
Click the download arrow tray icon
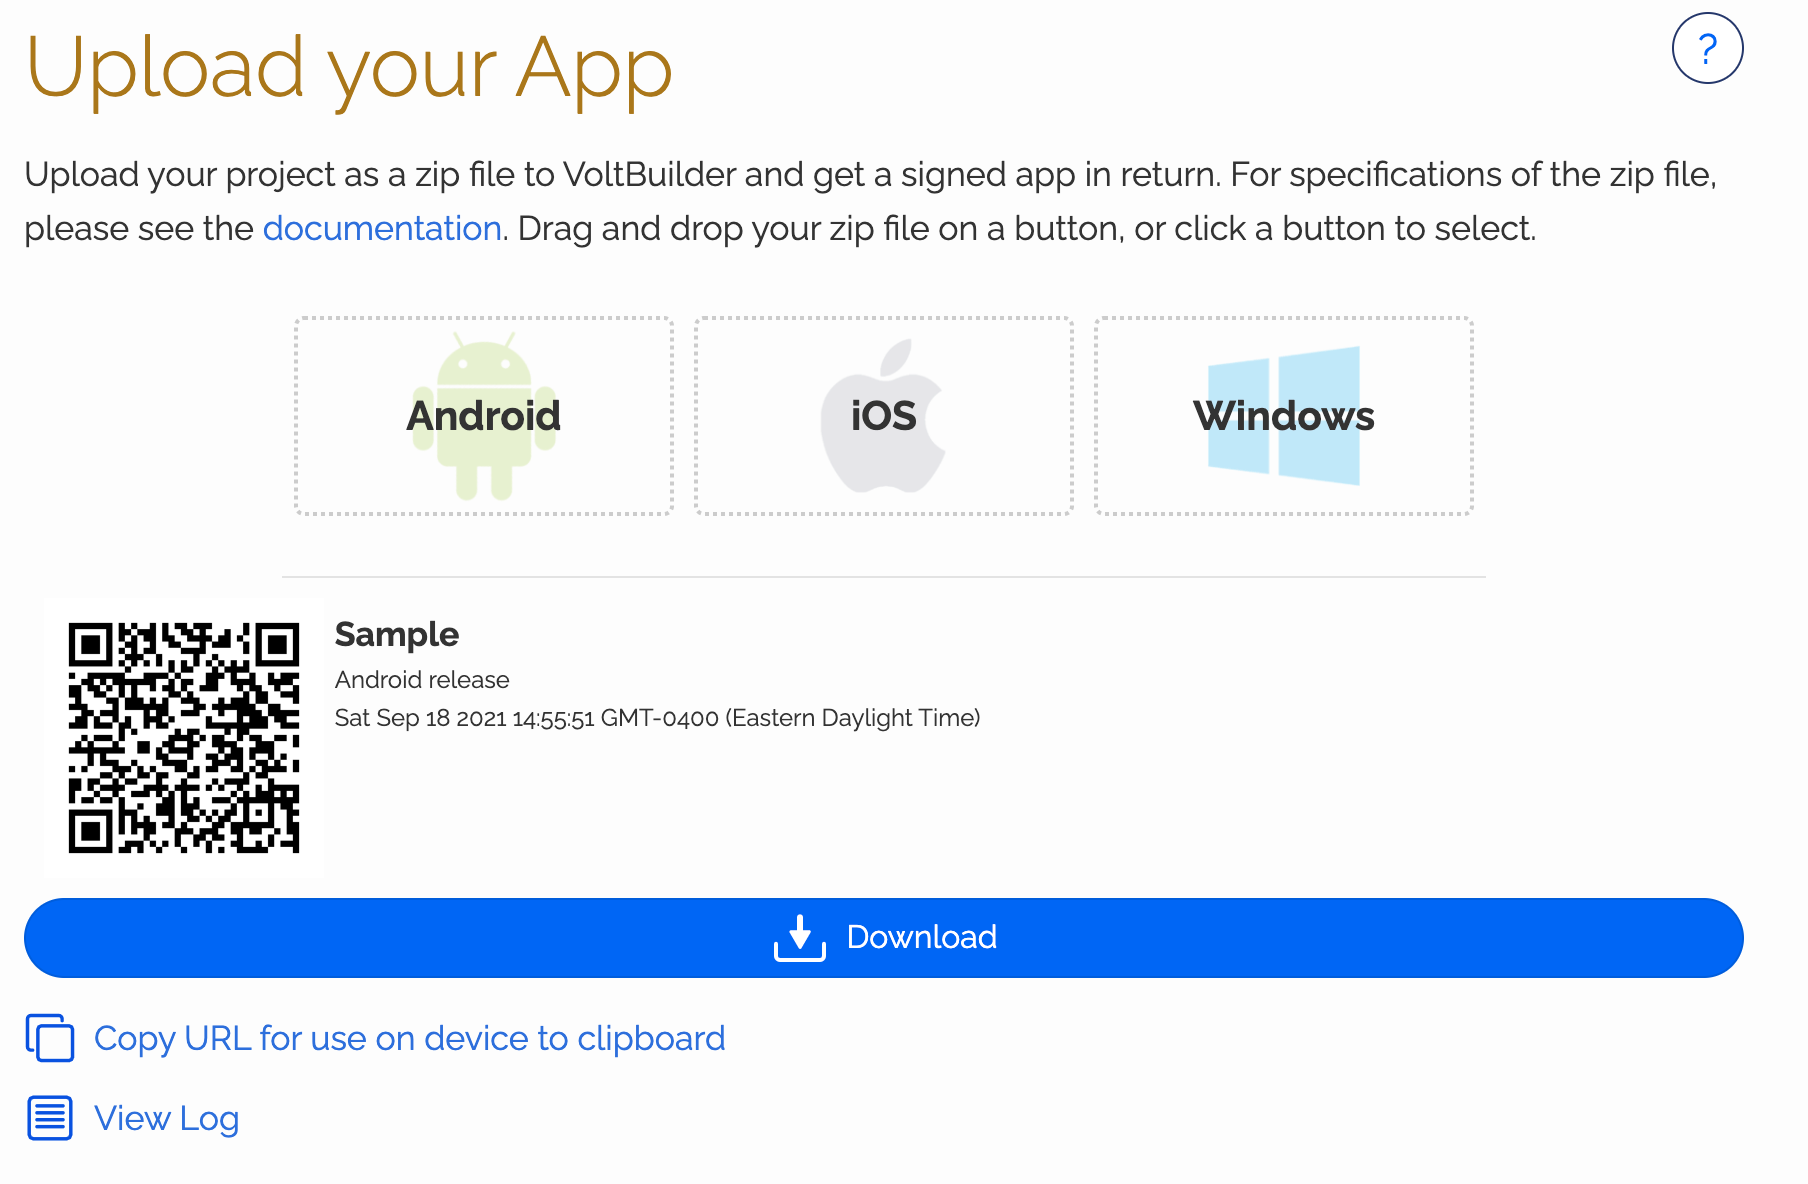pos(799,937)
